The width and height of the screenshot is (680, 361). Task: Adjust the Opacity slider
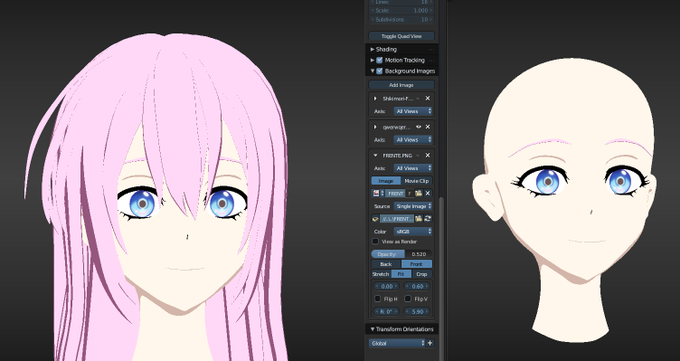pyautogui.click(x=402, y=254)
